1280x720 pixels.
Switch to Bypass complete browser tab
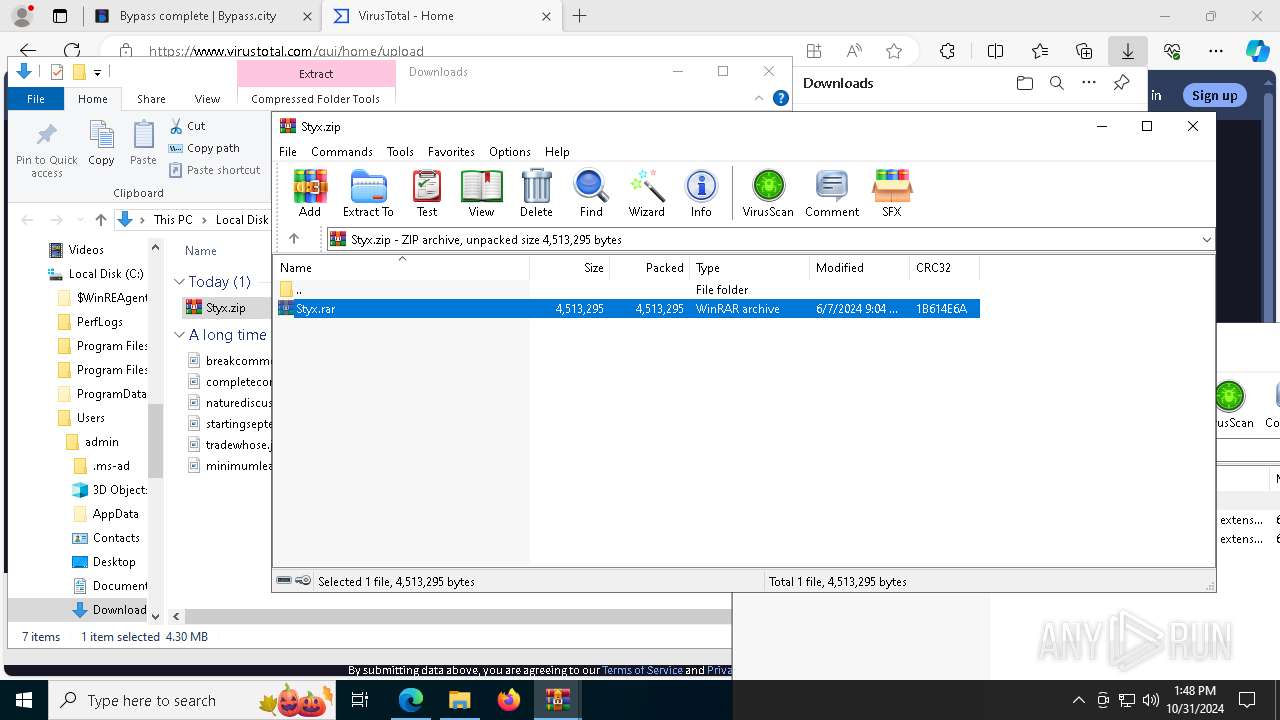click(205, 16)
